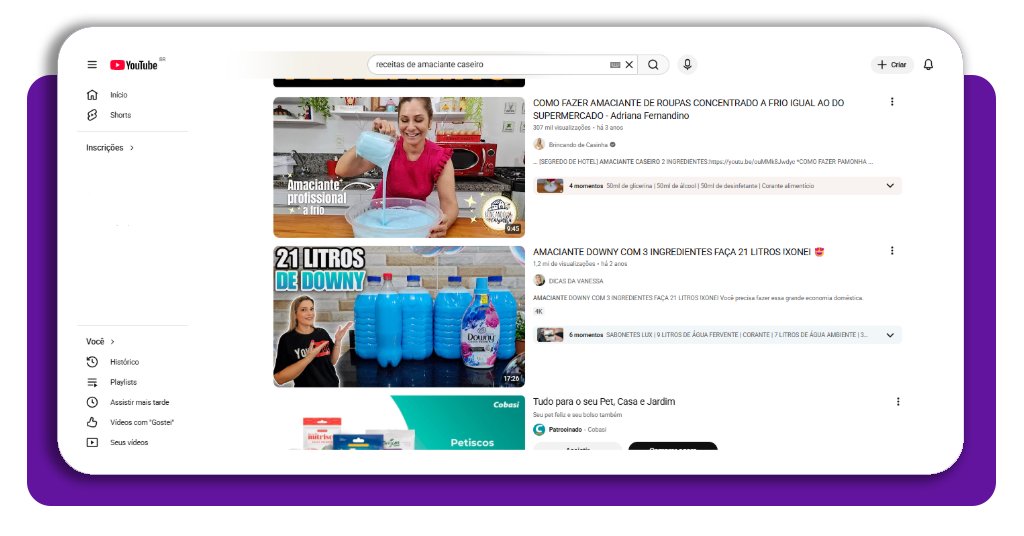Click the Playlists list icon
The height and width of the screenshot is (536, 1024).
click(x=92, y=382)
